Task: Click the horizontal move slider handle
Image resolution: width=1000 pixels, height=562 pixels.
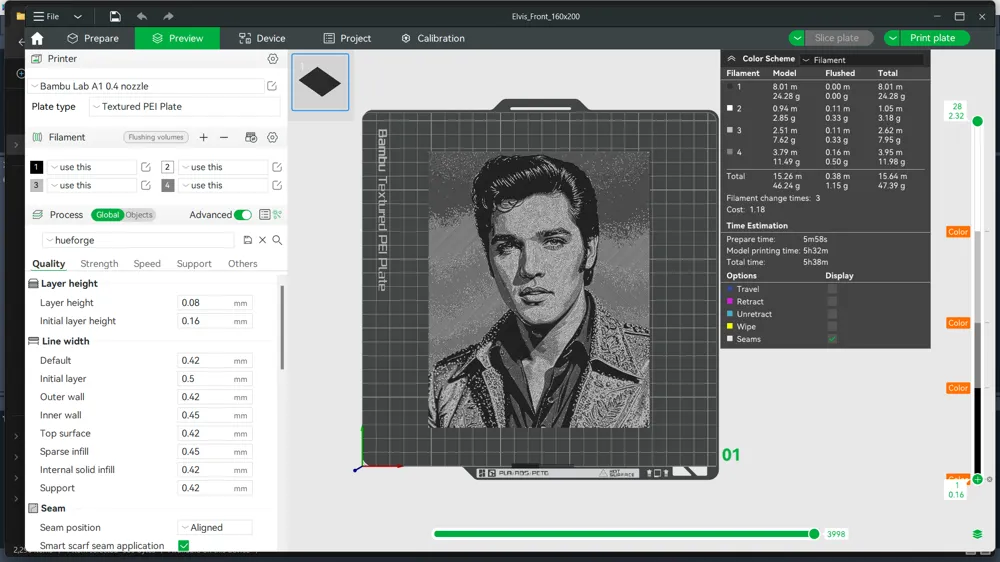Action: [x=814, y=534]
